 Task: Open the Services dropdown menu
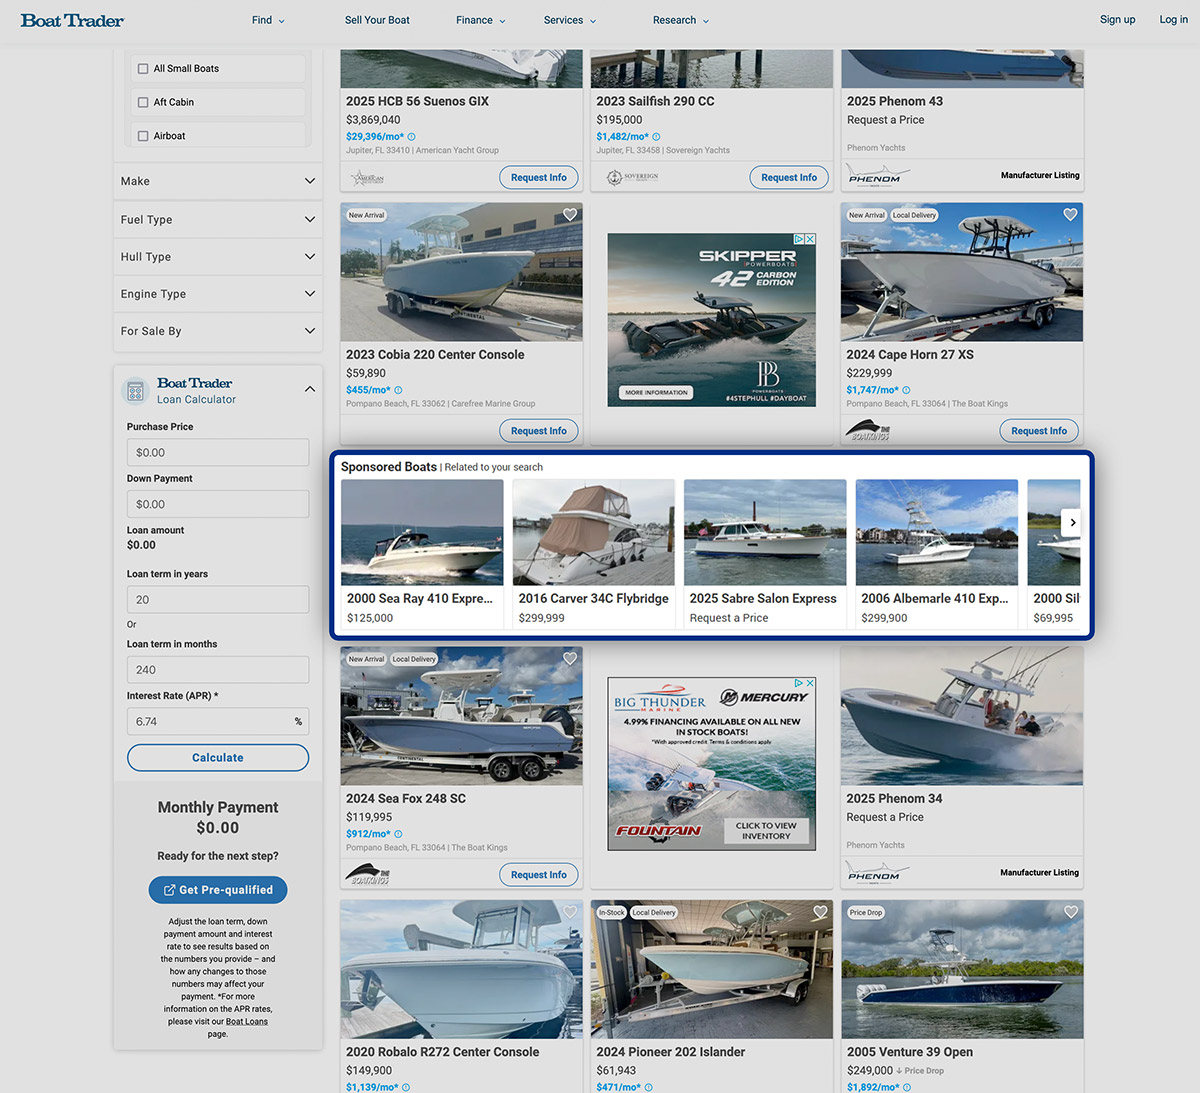coord(570,20)
